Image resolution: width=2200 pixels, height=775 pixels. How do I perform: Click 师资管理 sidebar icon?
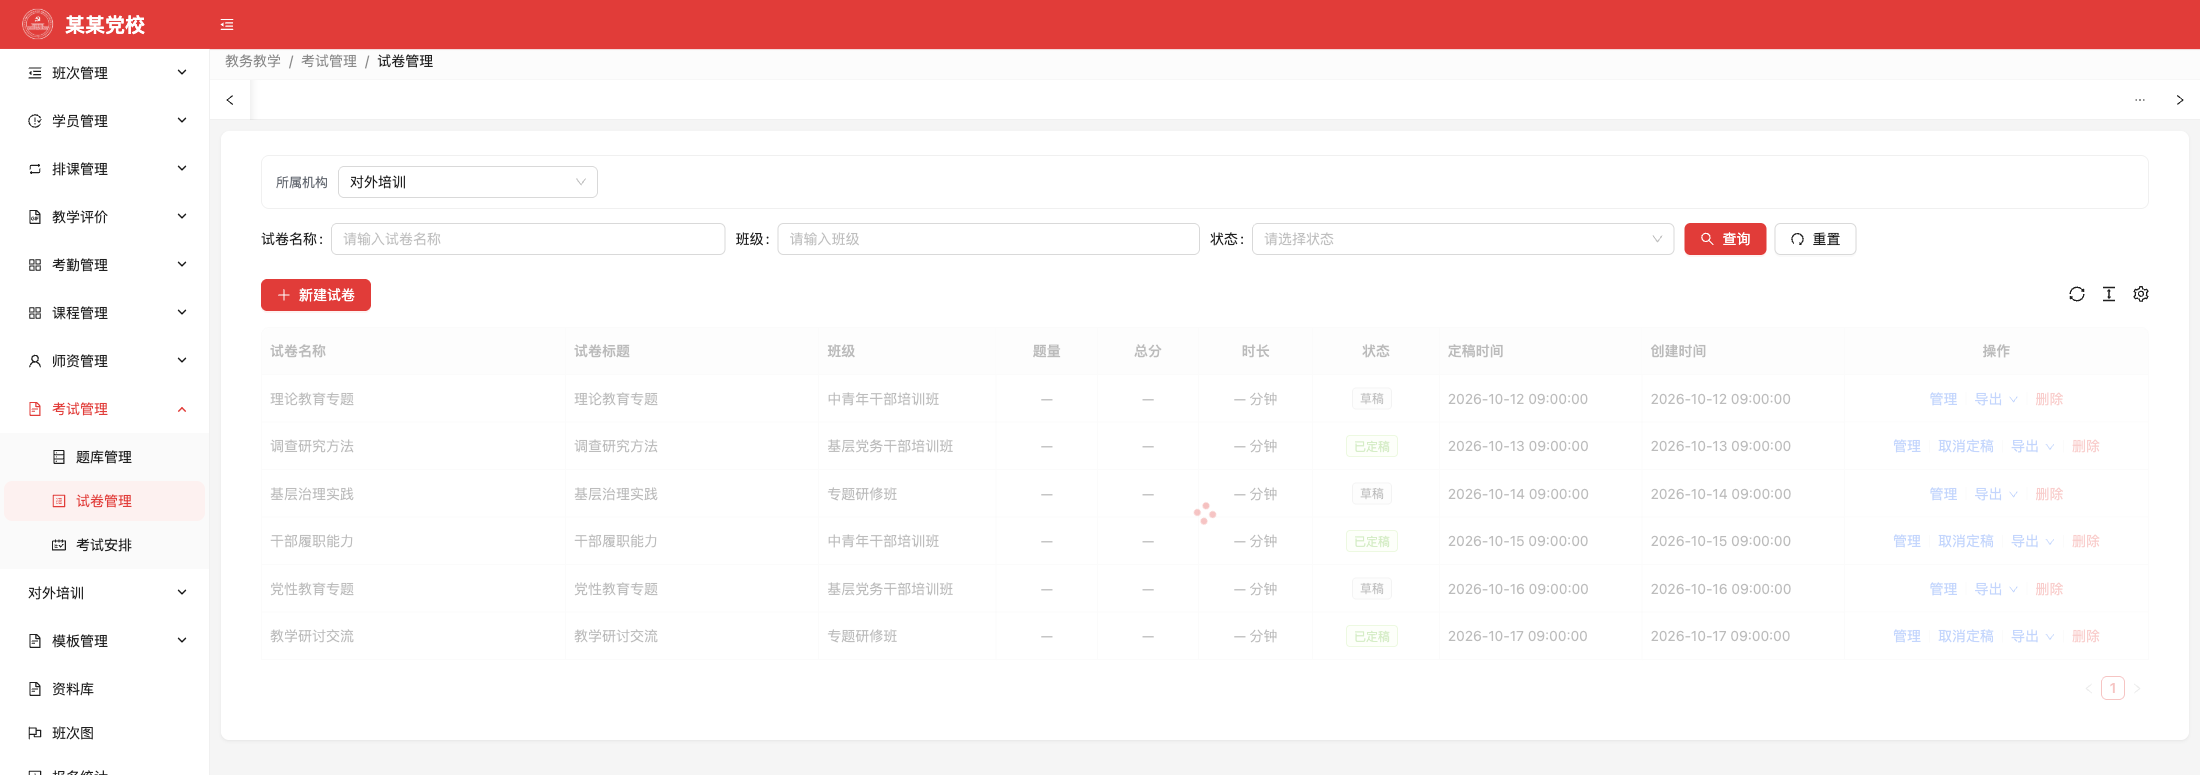[35, 361]
